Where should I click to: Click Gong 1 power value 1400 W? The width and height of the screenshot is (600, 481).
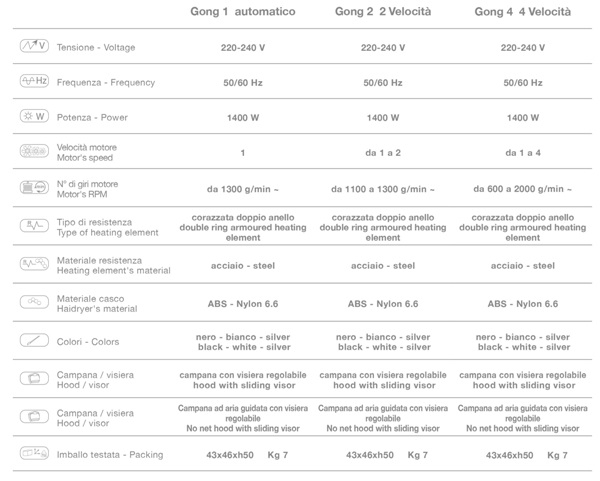(x=242, y=118)
